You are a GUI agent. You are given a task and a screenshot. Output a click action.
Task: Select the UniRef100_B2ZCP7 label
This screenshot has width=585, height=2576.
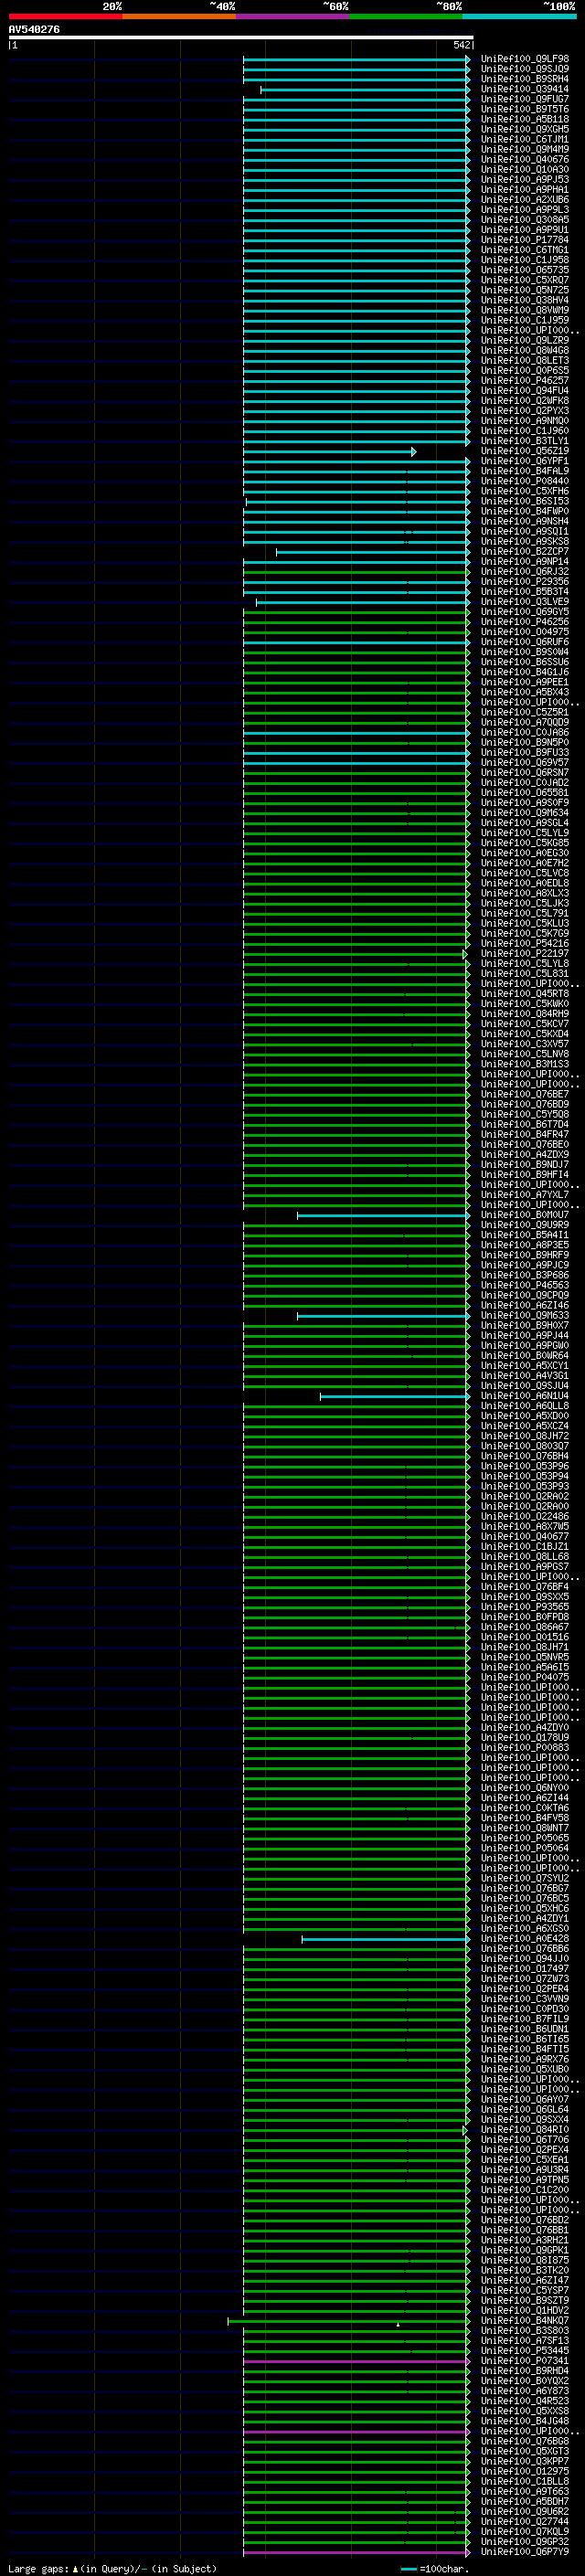coord(524,552)
